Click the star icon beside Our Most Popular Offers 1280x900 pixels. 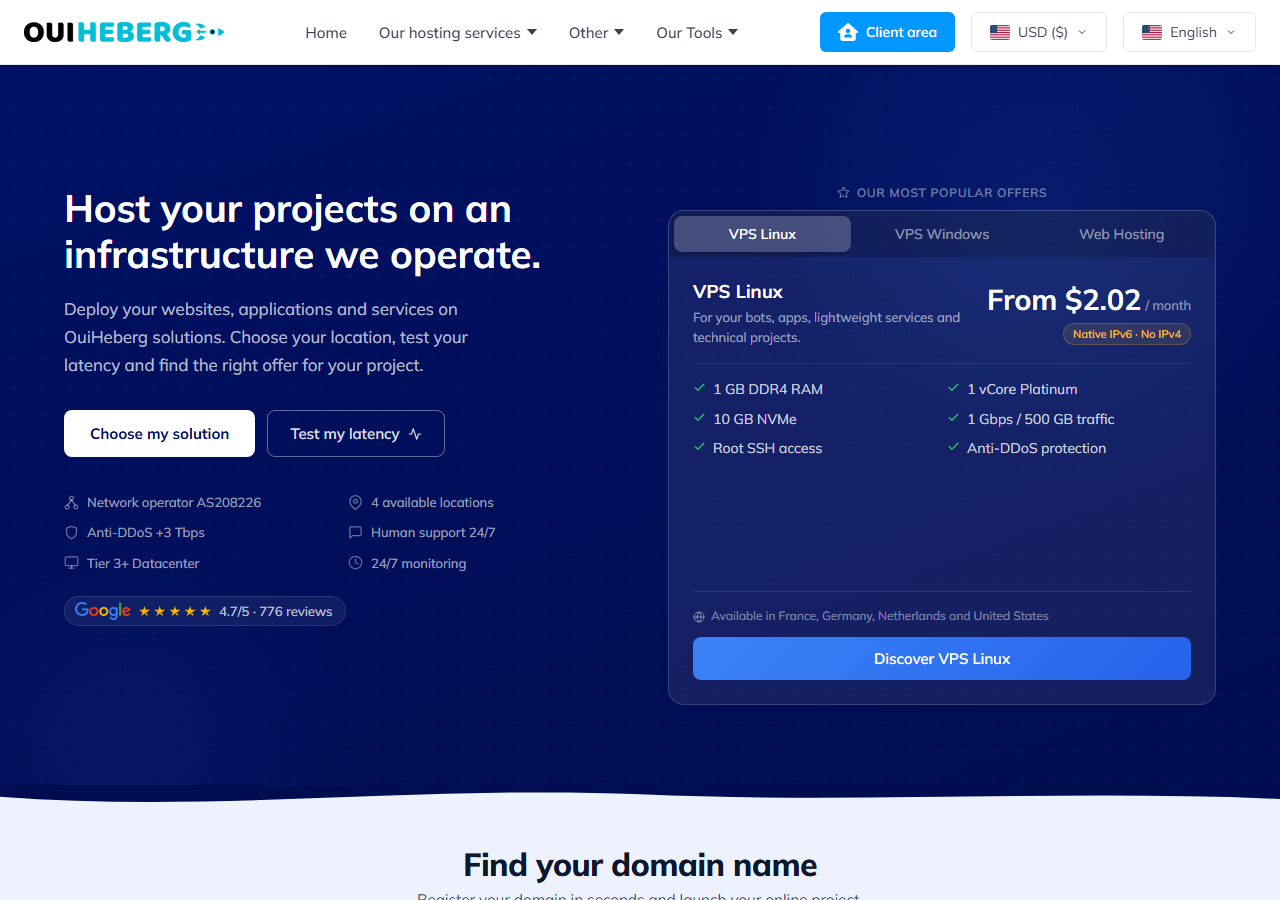843,192
